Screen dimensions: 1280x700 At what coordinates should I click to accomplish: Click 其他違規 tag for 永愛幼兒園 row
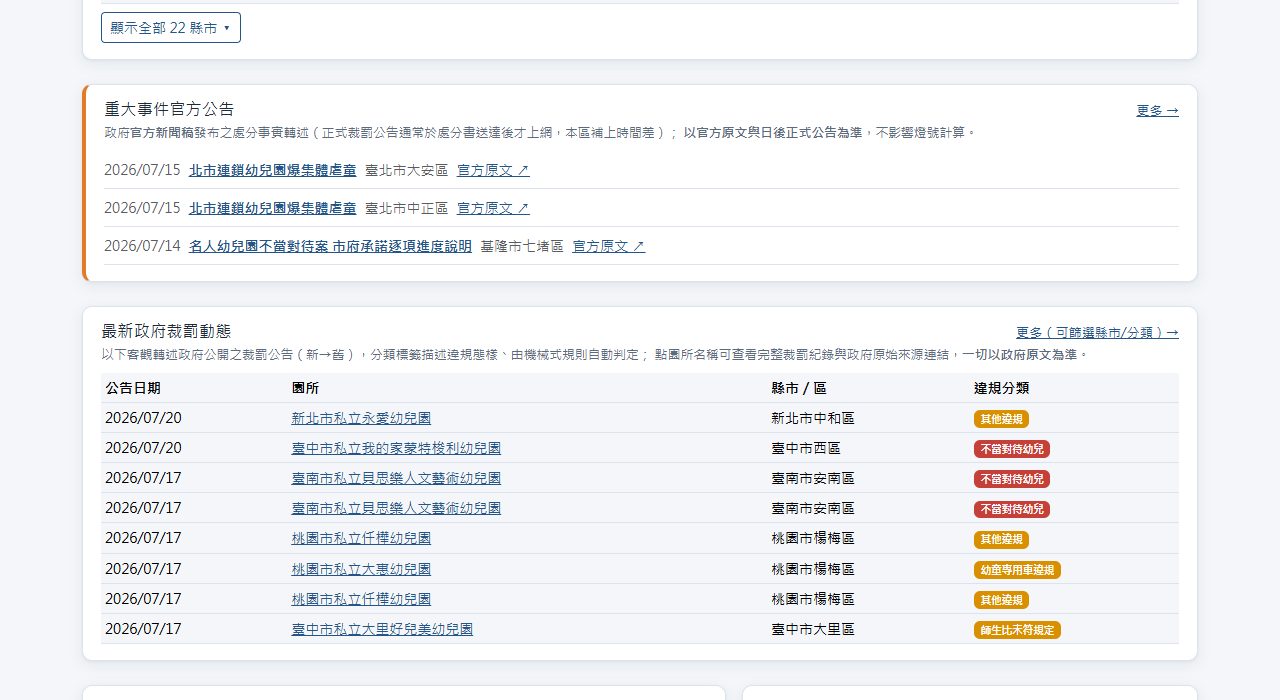1001,419
